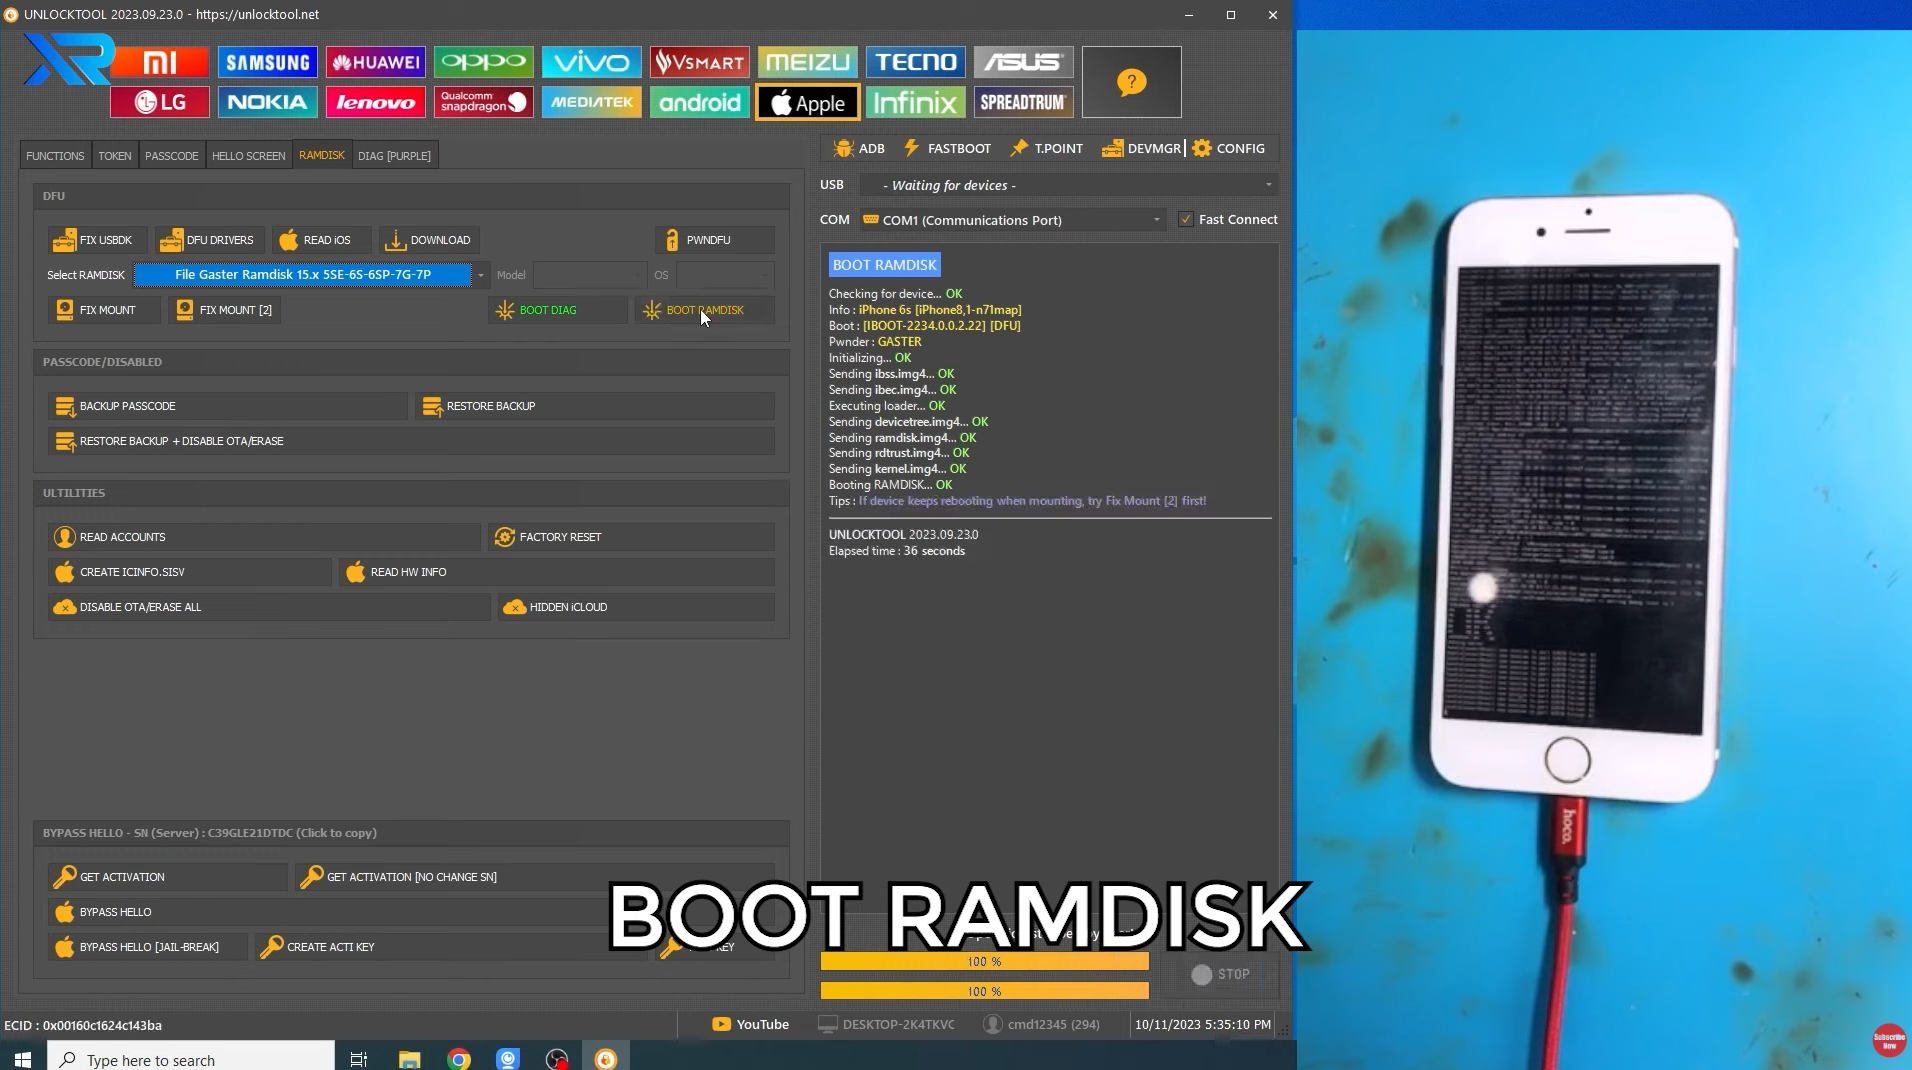
Task: Select the Infinix brand icon
Action: pyautogui.click(x=915, y=102)
